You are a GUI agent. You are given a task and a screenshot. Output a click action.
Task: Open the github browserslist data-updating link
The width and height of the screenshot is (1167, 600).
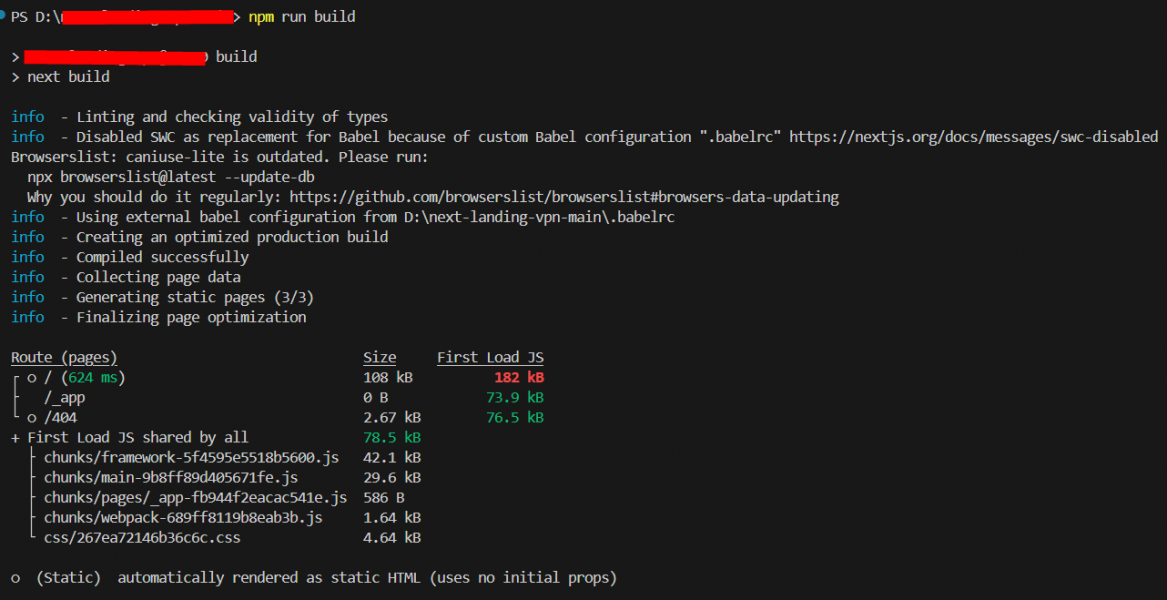[x=564, y=197]
